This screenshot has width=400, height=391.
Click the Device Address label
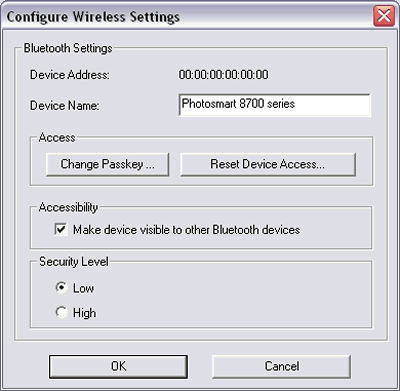pos(70,75)
